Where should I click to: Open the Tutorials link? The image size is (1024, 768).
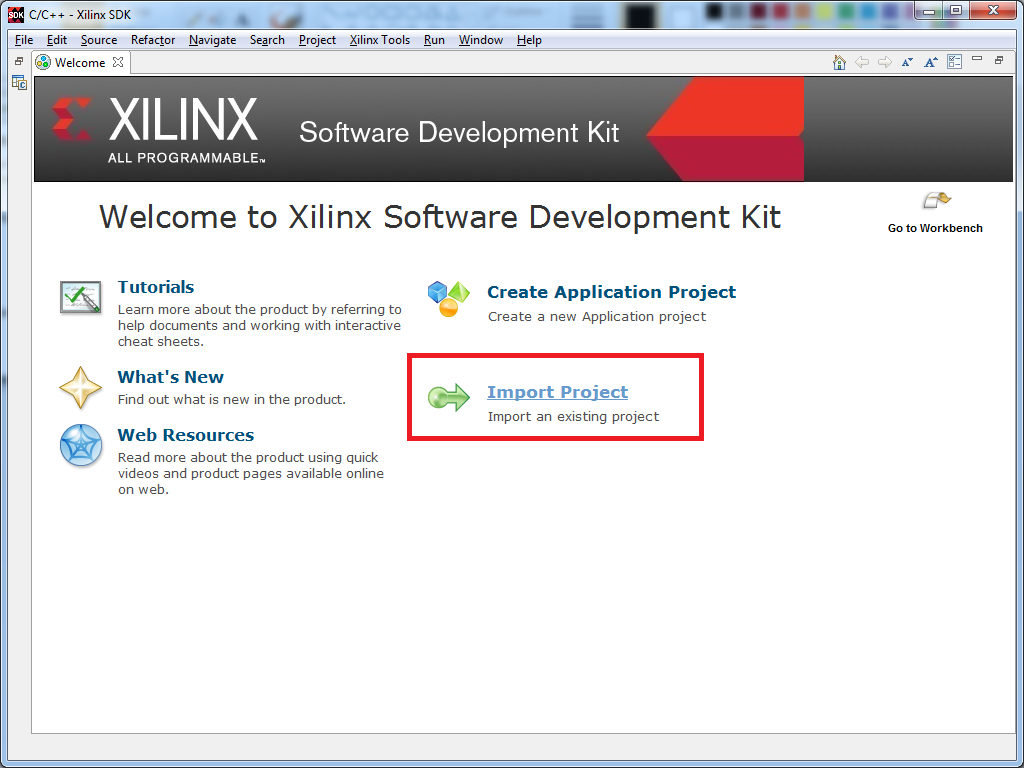pos(155,287)
